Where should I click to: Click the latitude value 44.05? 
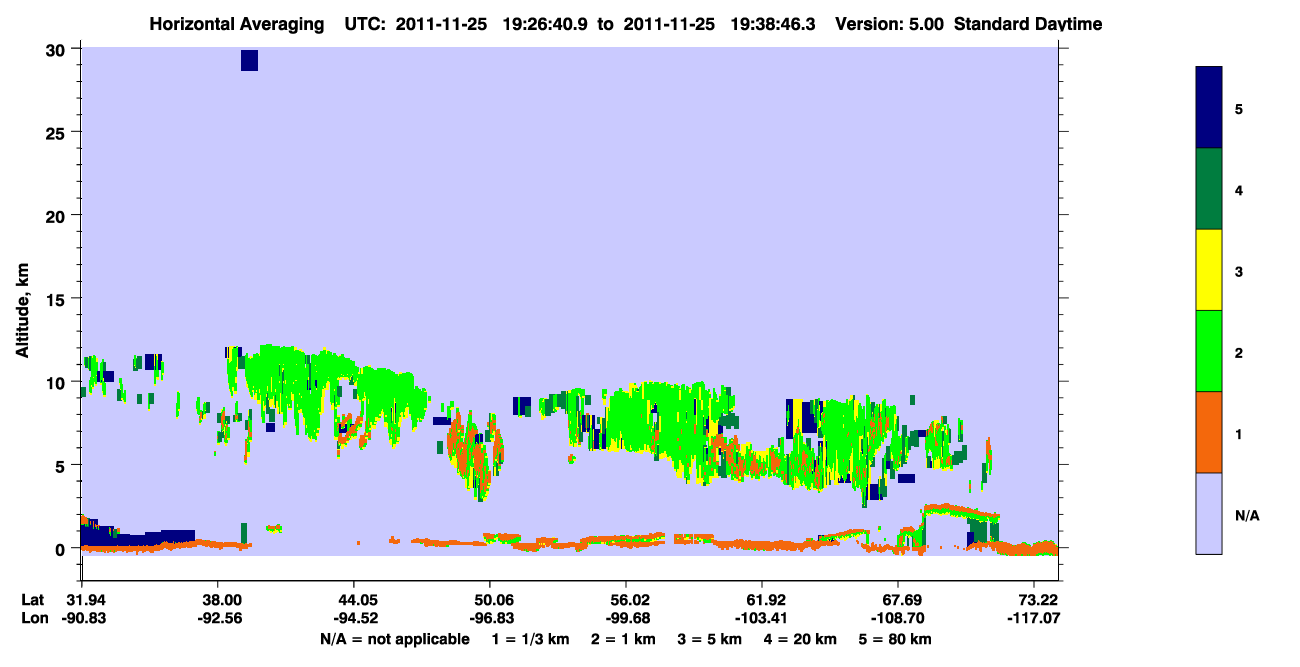coord(354,600)
